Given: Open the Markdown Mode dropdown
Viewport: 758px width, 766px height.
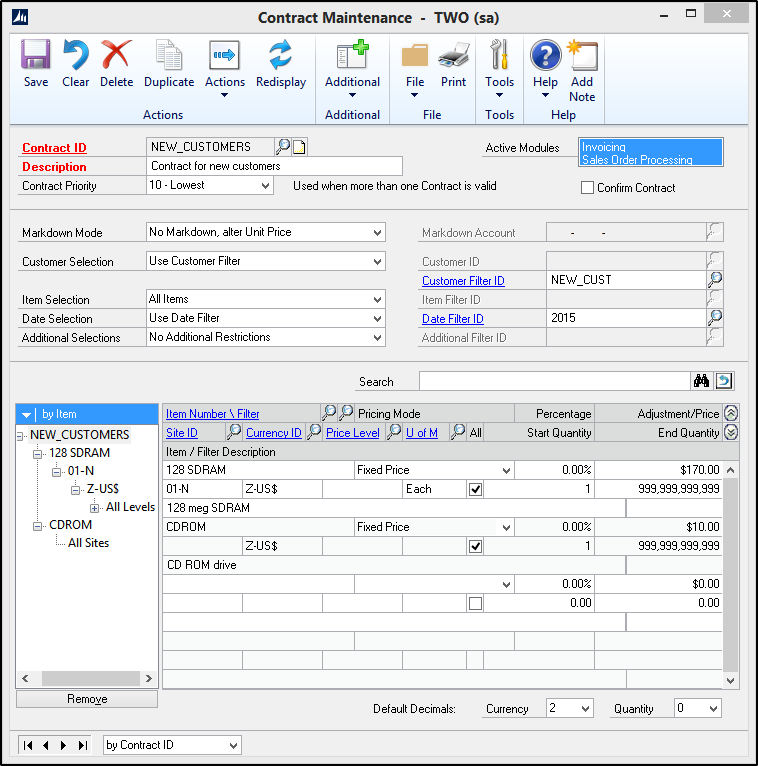Looking at the screenshot, I should pos(377,233).
